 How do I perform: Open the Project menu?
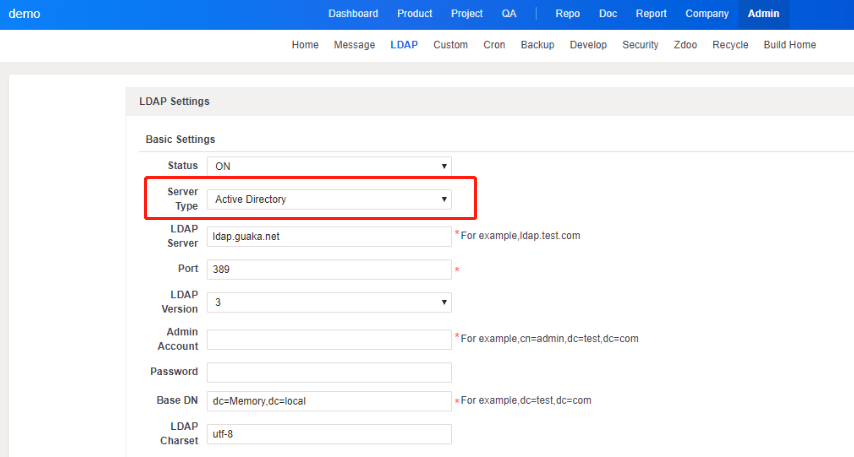[x=466, y=14]
